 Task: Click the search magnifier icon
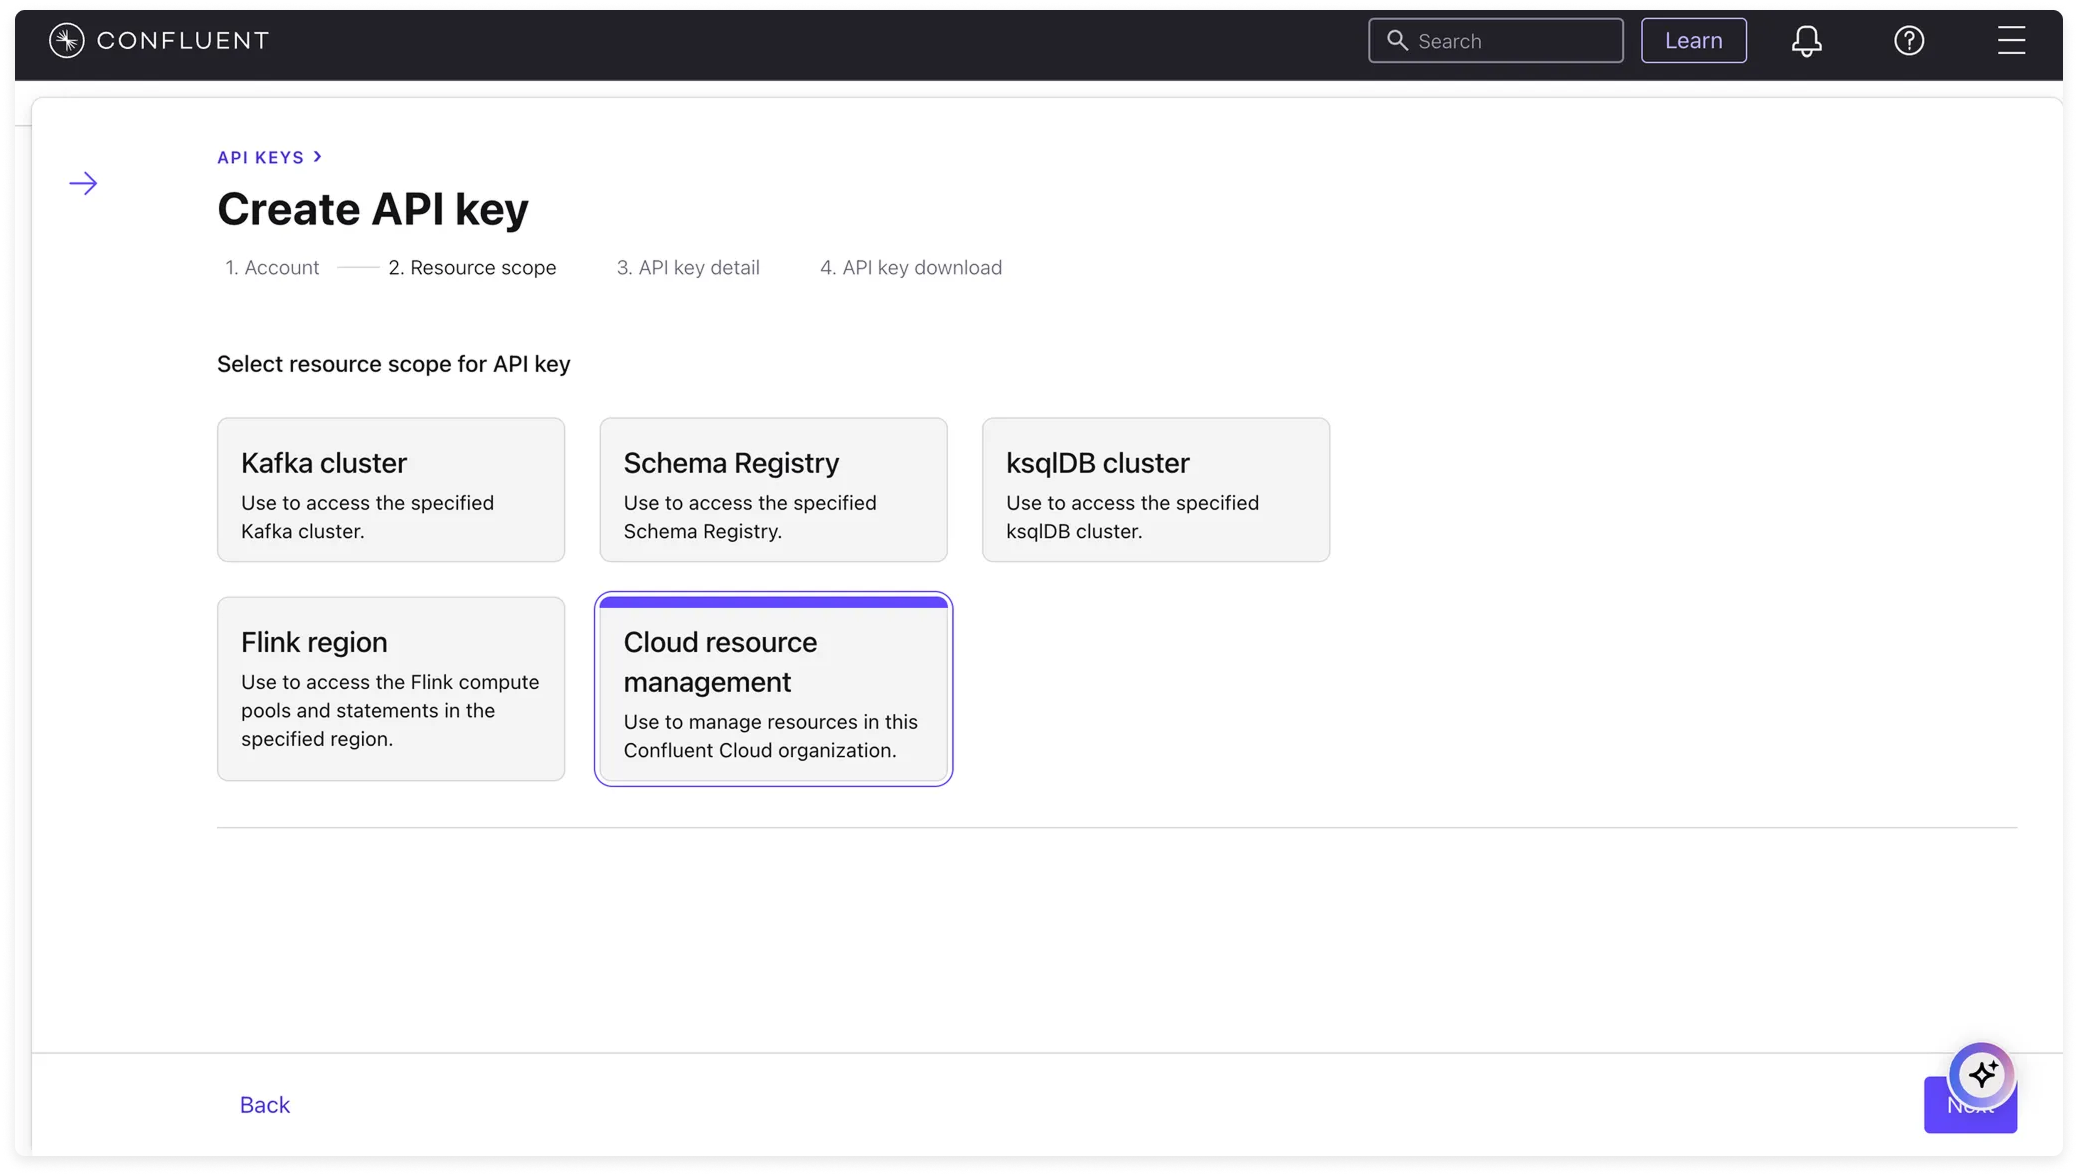pos(1397,40)
